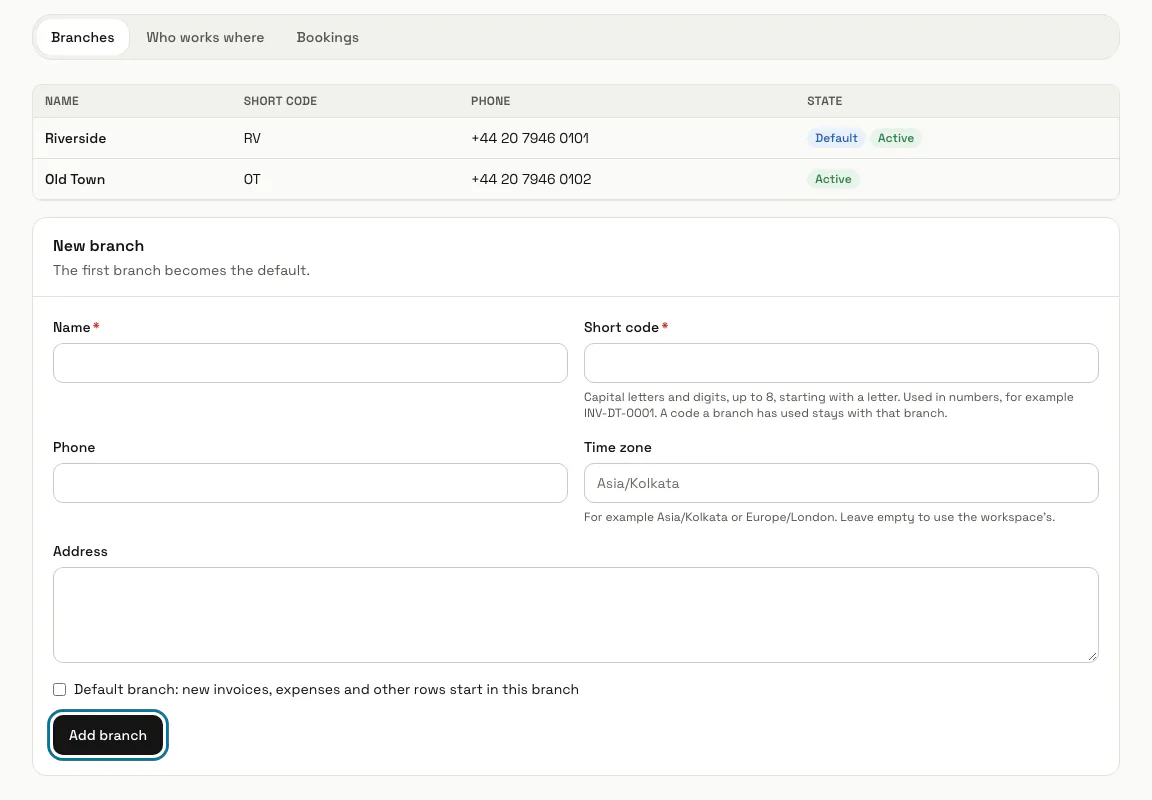The image size is (1152, 800).
Task: Click the STATE column header
Action: (824, 101)
